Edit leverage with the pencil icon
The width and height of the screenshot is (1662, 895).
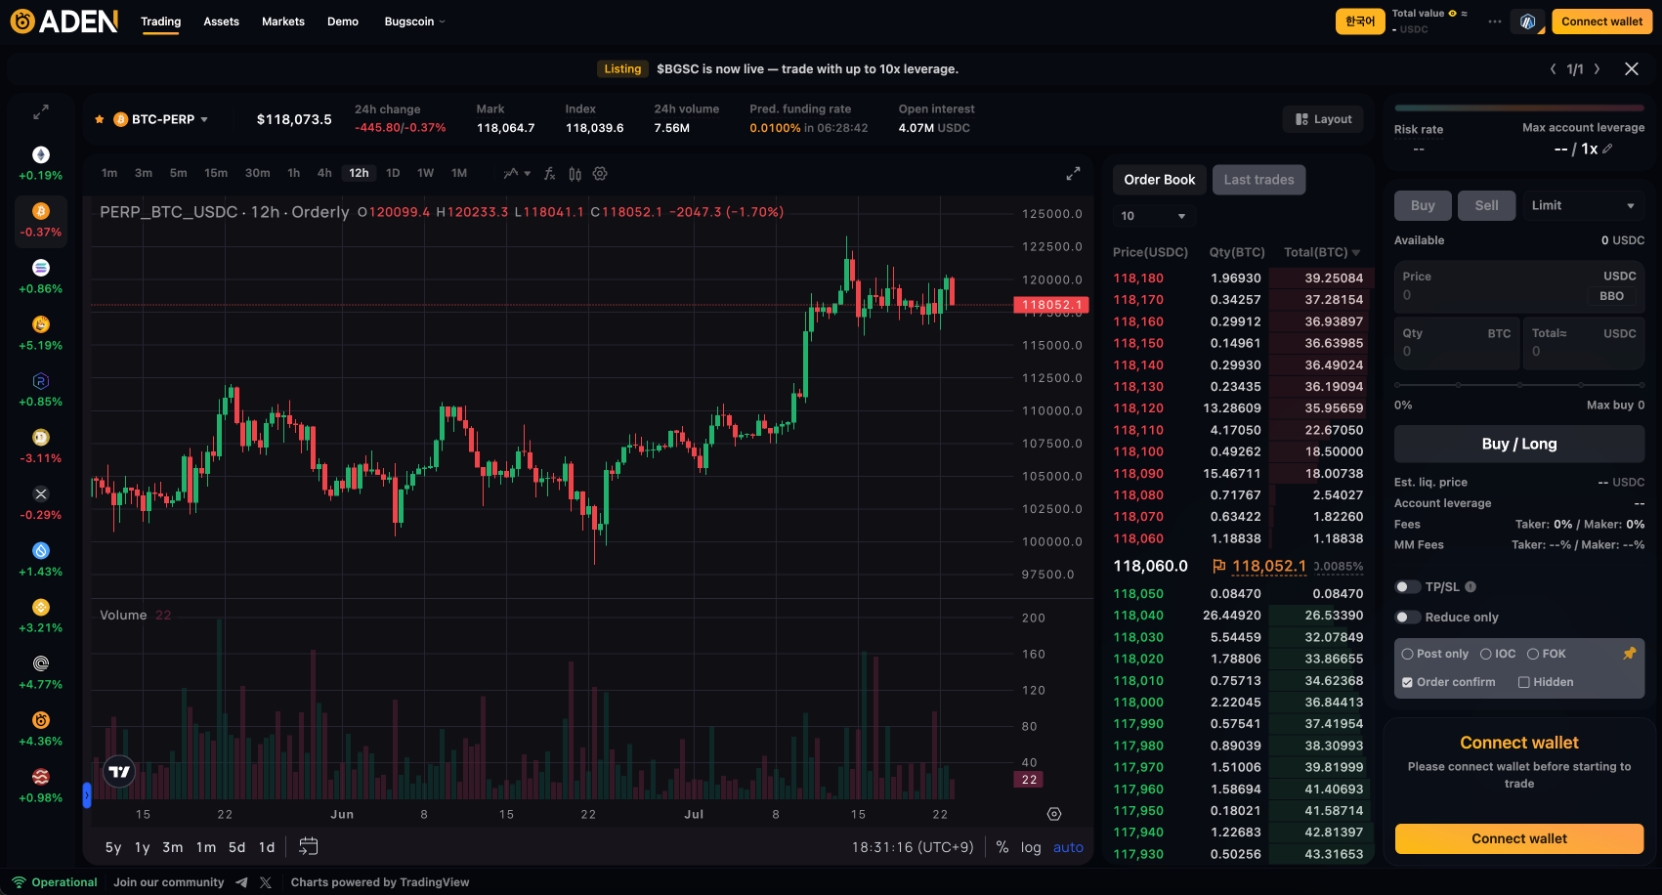(1608, 149)
